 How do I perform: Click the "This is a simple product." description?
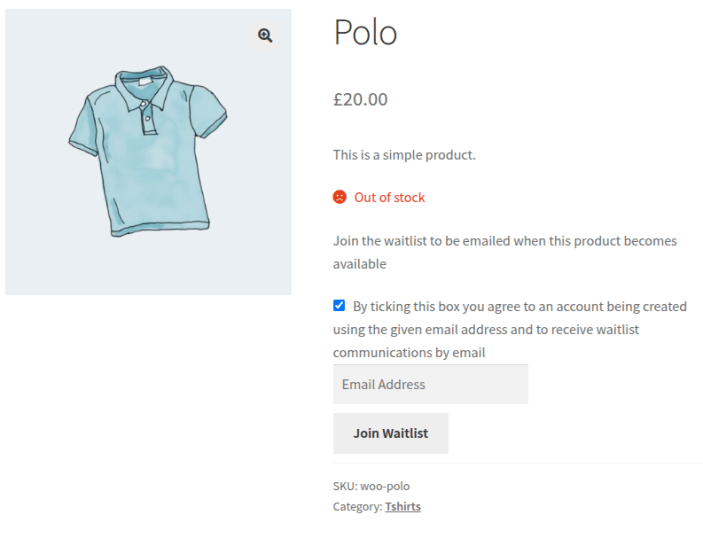[404, 155]
